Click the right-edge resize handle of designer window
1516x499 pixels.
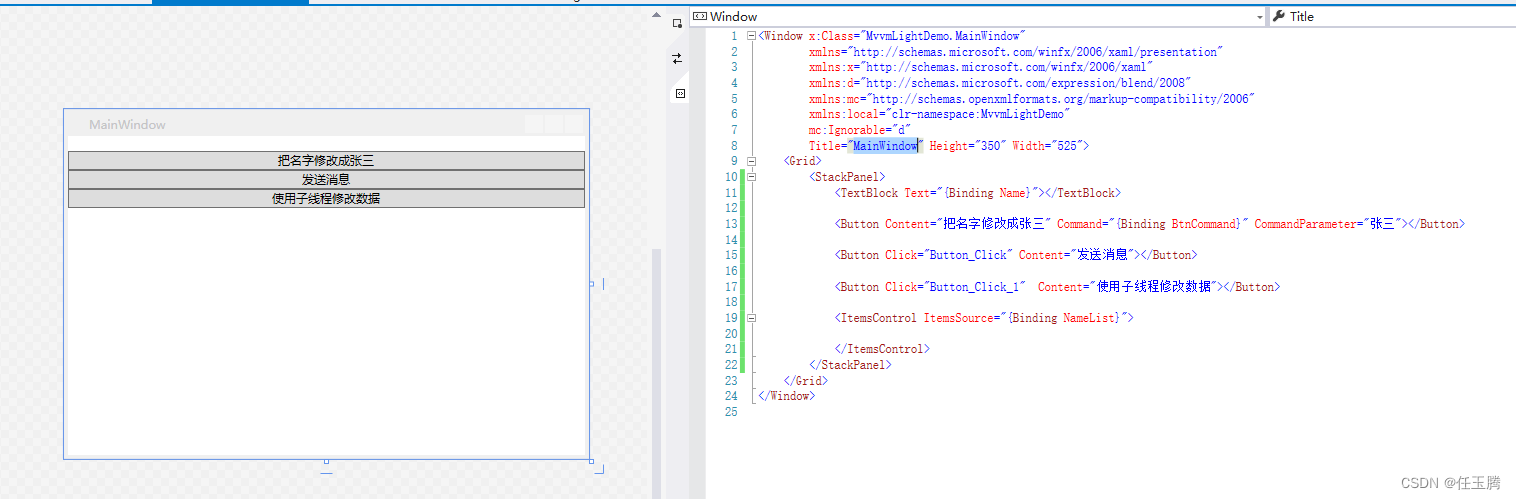[x=591, y=284]
